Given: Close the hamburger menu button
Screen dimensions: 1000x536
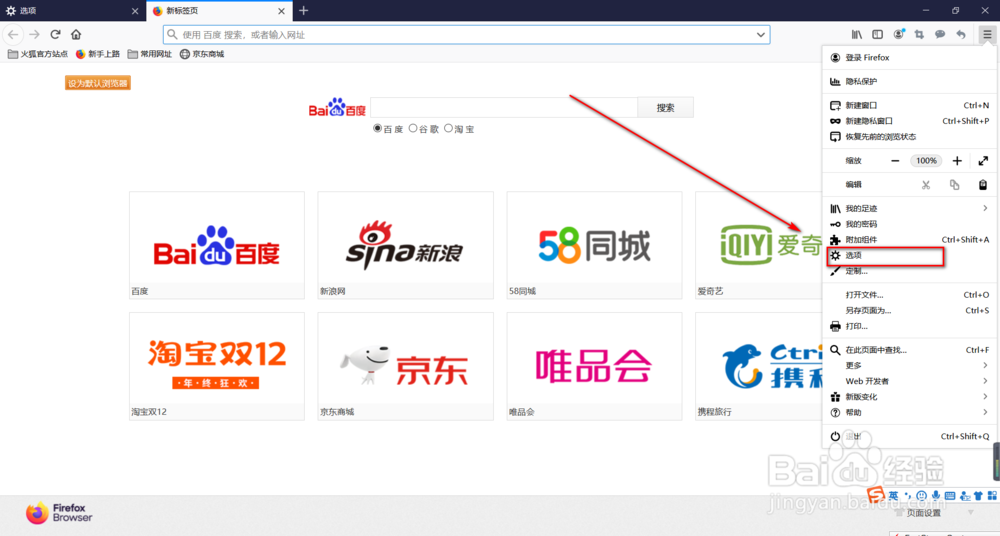Looking at the screenshot, I should point(987,34).
